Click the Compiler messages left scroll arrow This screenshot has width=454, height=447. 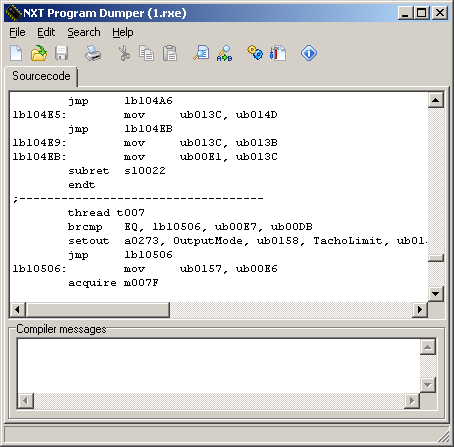pyautogui.click(x=26, y=400)
